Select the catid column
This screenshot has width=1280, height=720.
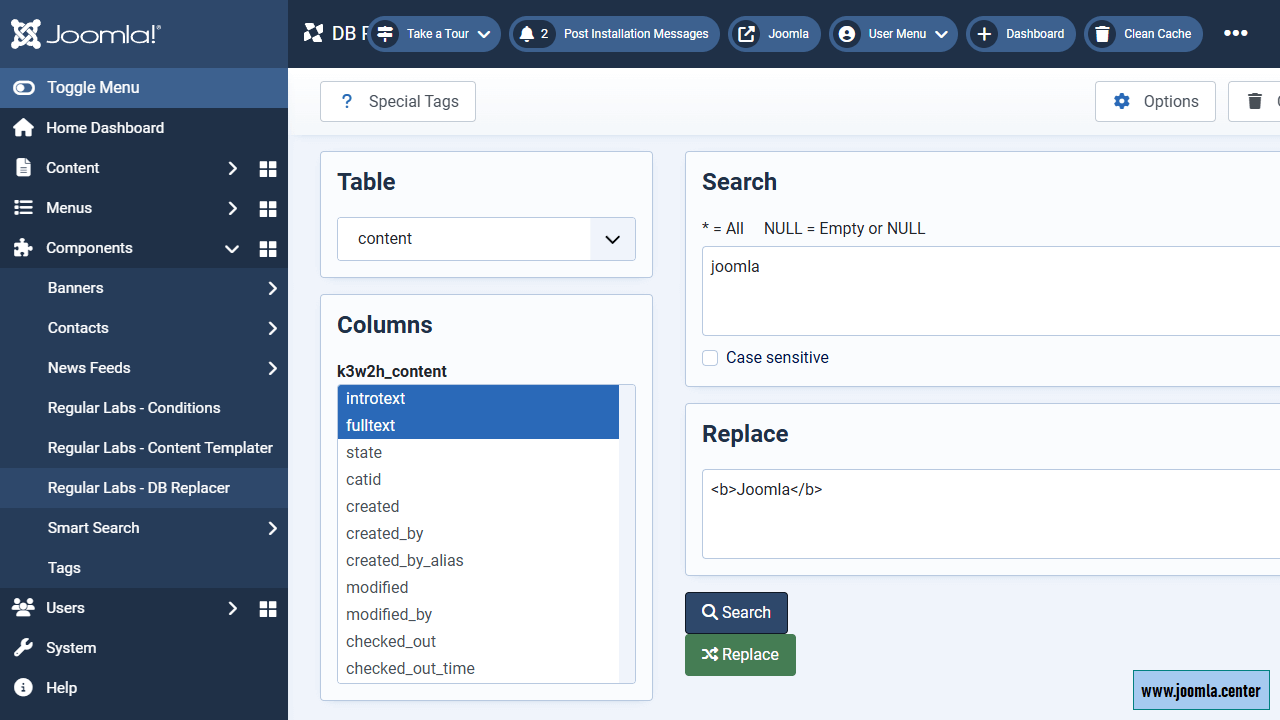point(478,479)
